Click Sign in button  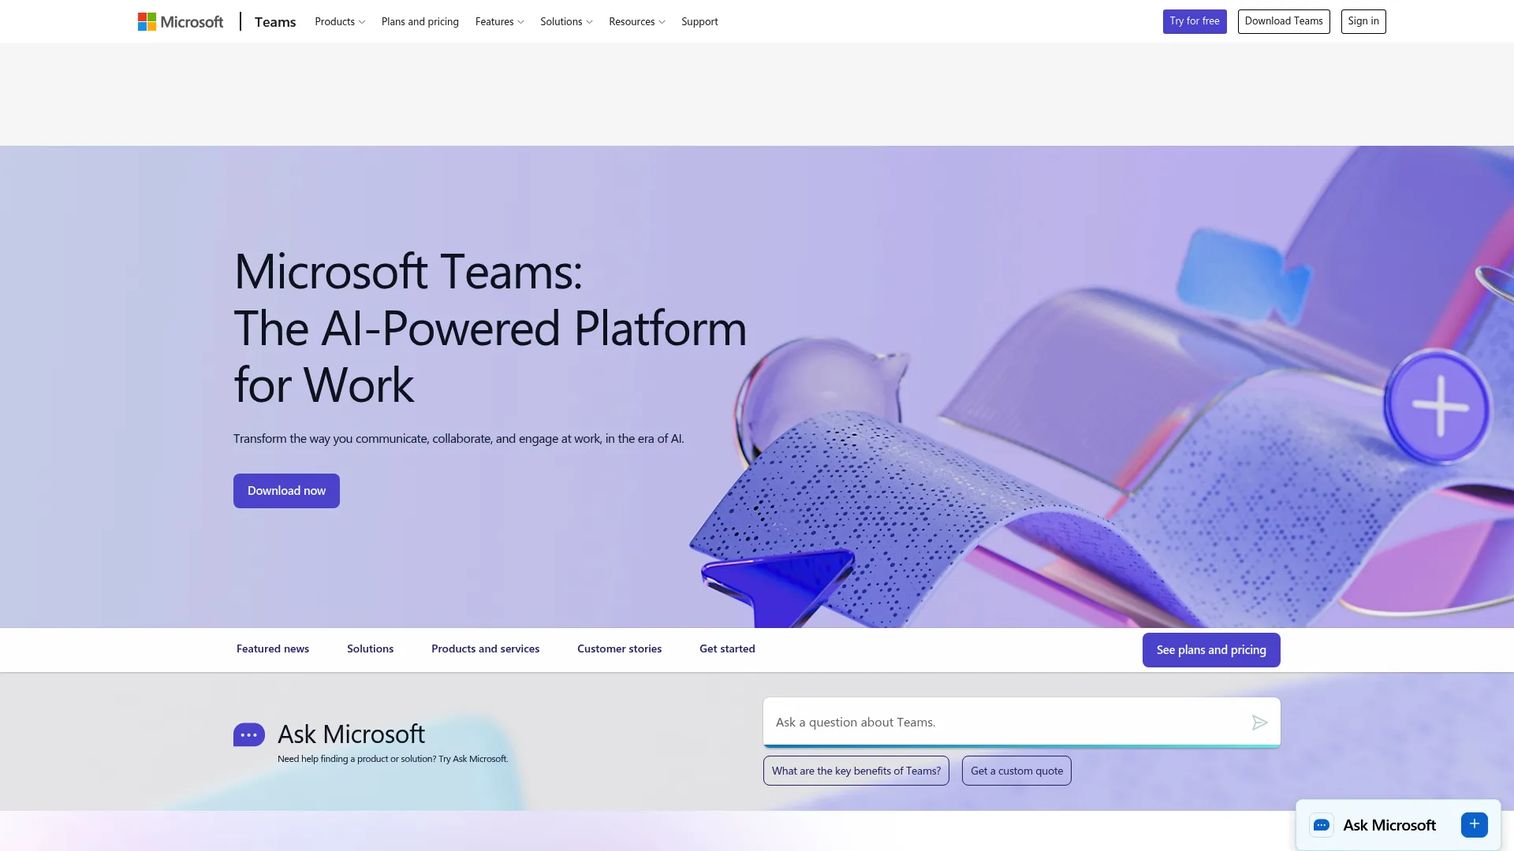pyautogui.click(x=1363, y=21)
